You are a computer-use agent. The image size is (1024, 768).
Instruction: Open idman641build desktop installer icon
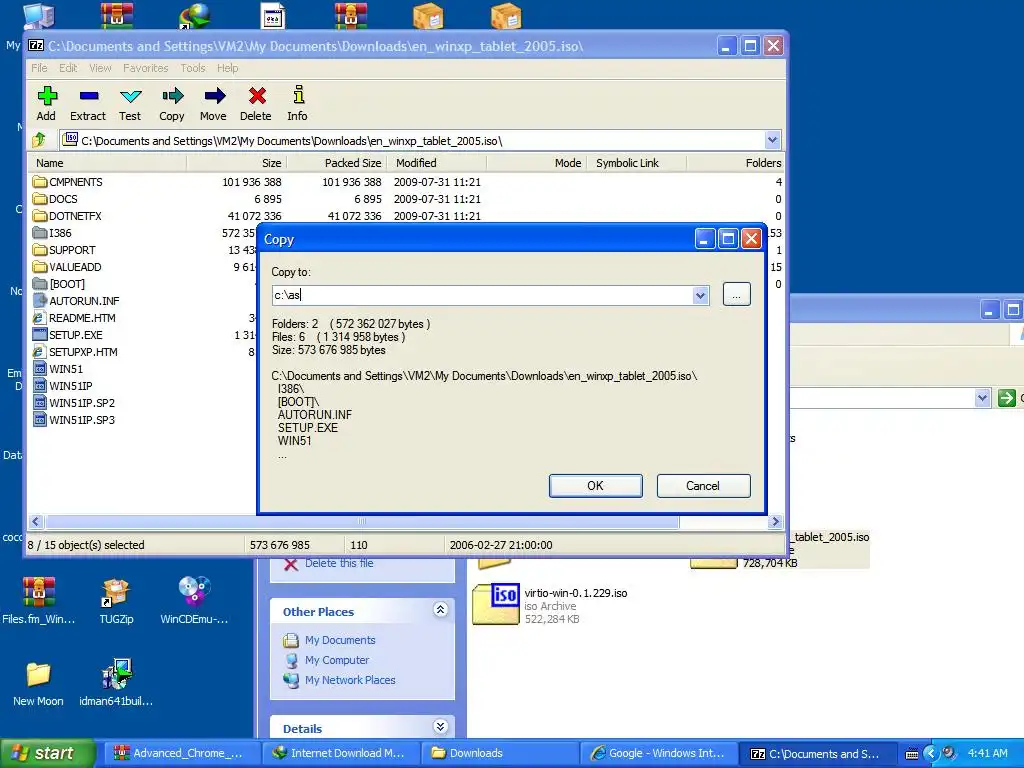(116, 682)
